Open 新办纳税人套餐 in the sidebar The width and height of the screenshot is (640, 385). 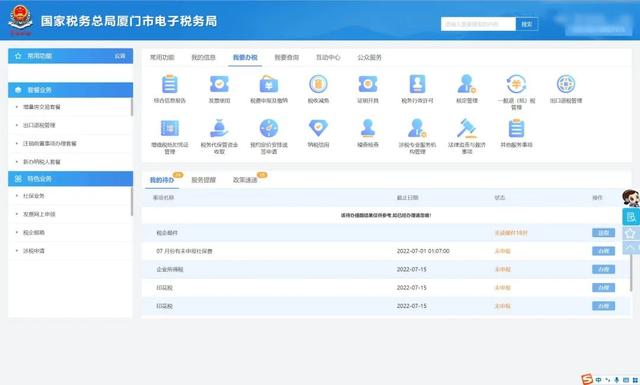point(42,162)
